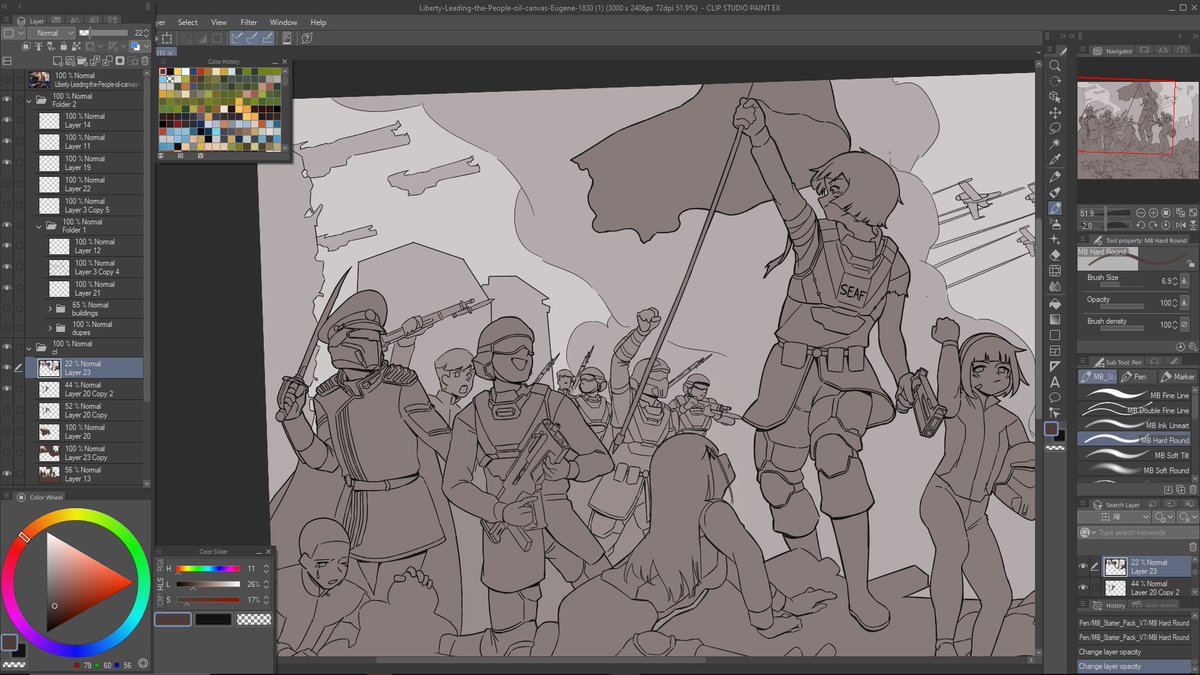Click the Hue slider in Color Slider panel
This screenshot has height=675, width=1200.
click(207, 568)
